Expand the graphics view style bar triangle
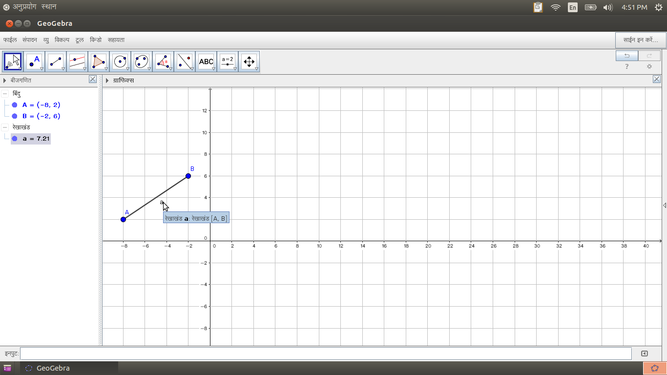 point(107,80)
